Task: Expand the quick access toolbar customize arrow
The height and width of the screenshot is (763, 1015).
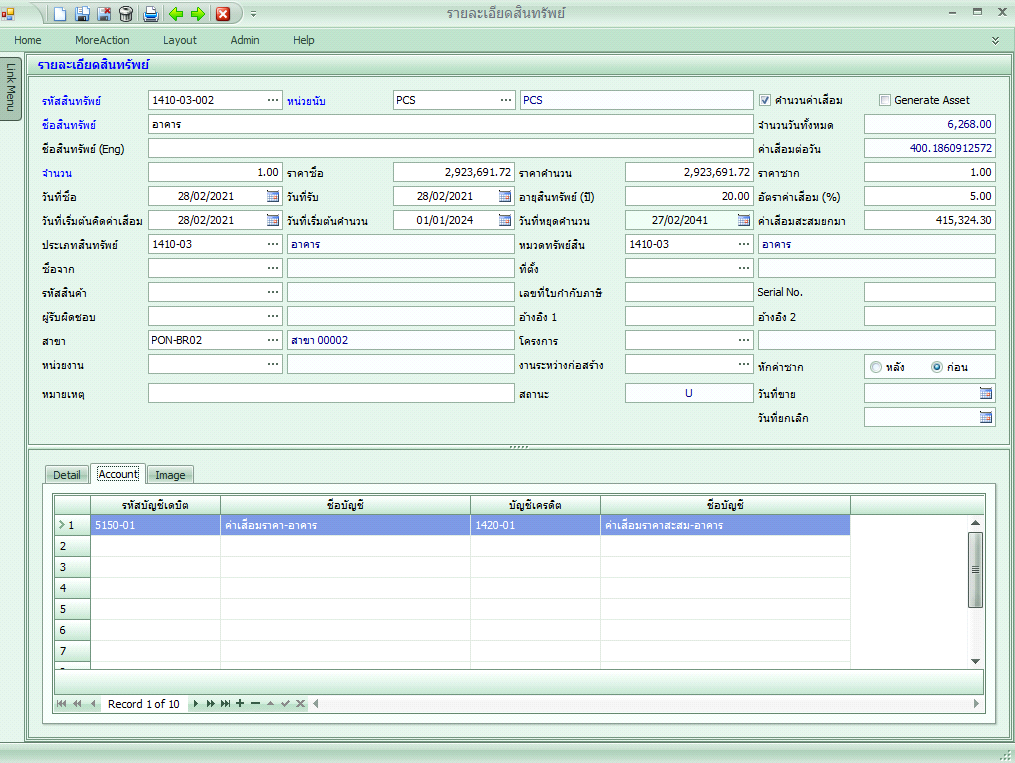Action: (x=253, y=14)
